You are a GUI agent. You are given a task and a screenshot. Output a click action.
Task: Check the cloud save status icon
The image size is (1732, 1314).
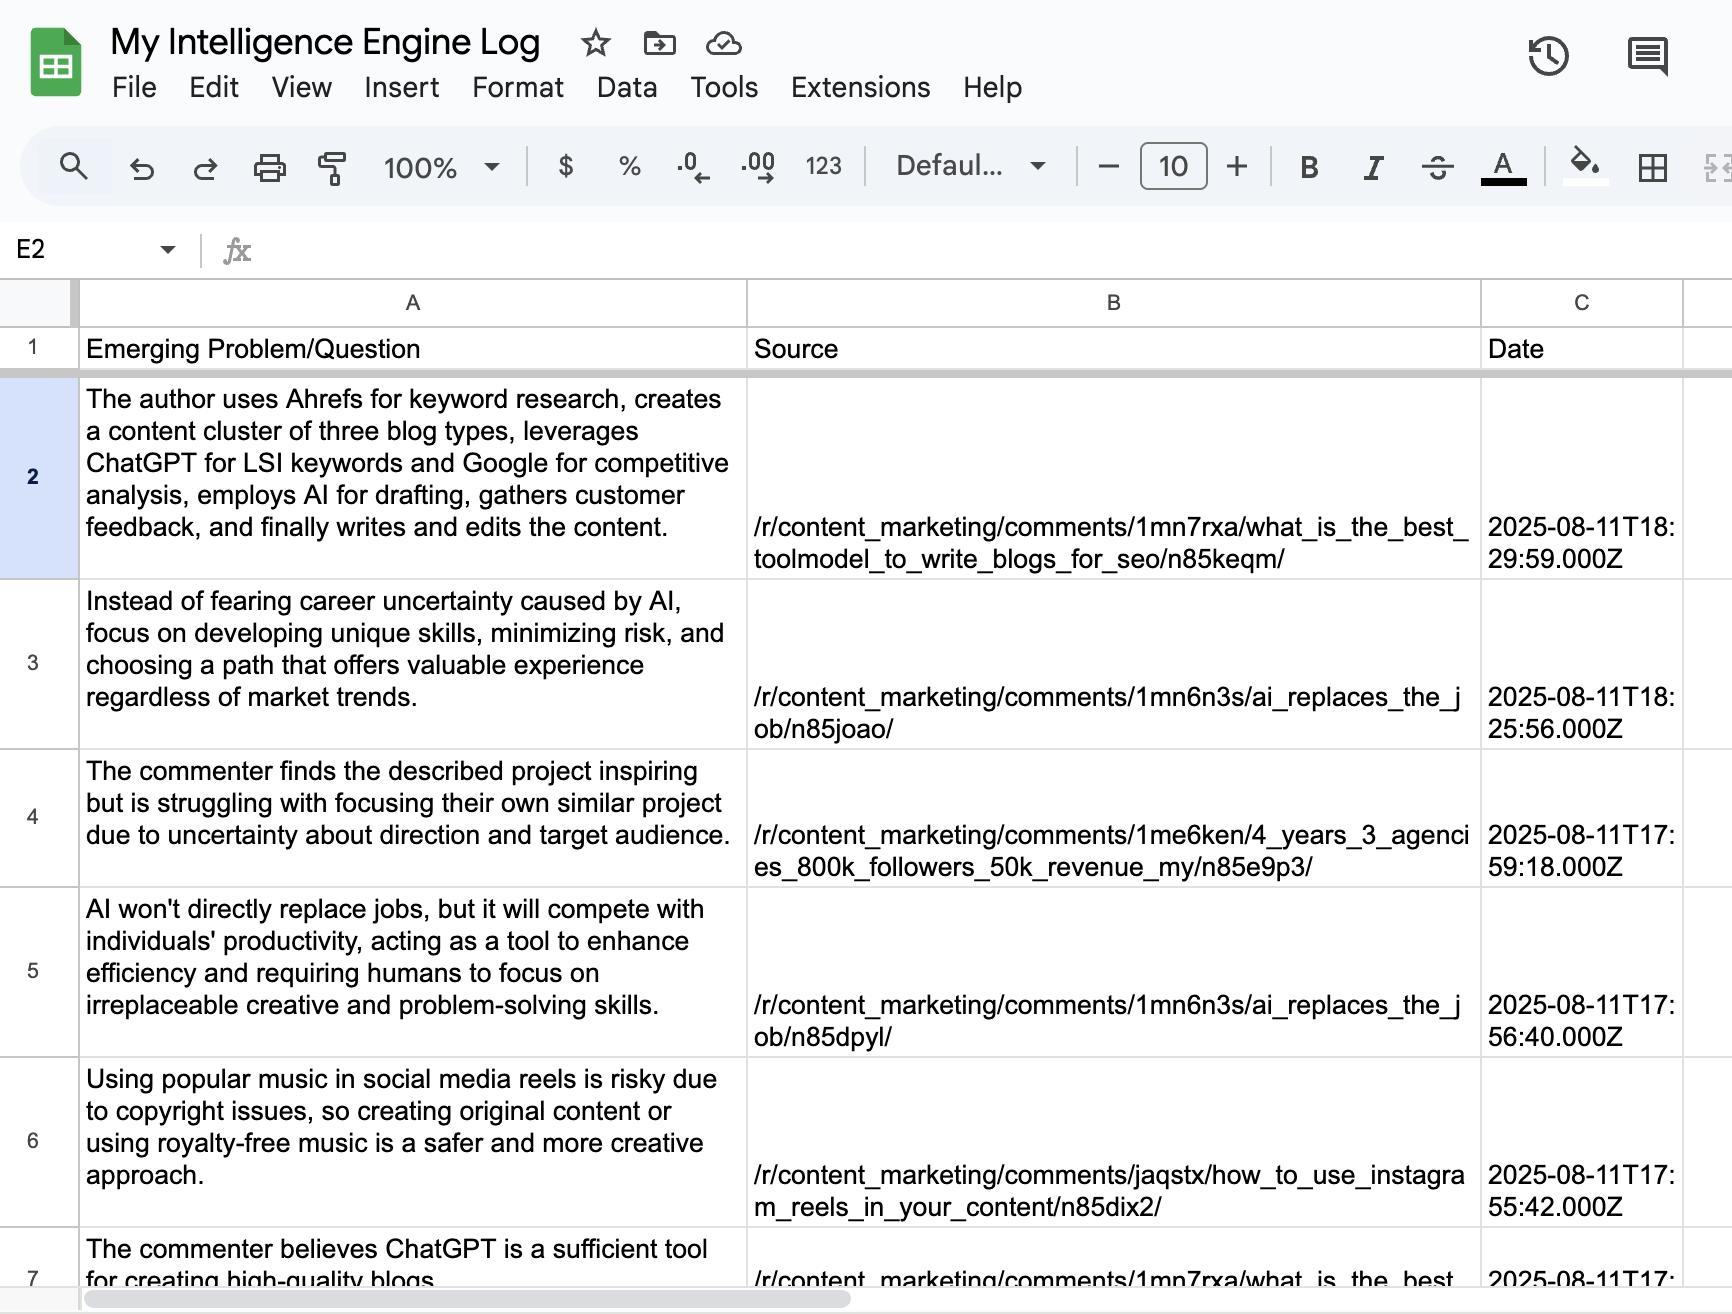(723, 43)
